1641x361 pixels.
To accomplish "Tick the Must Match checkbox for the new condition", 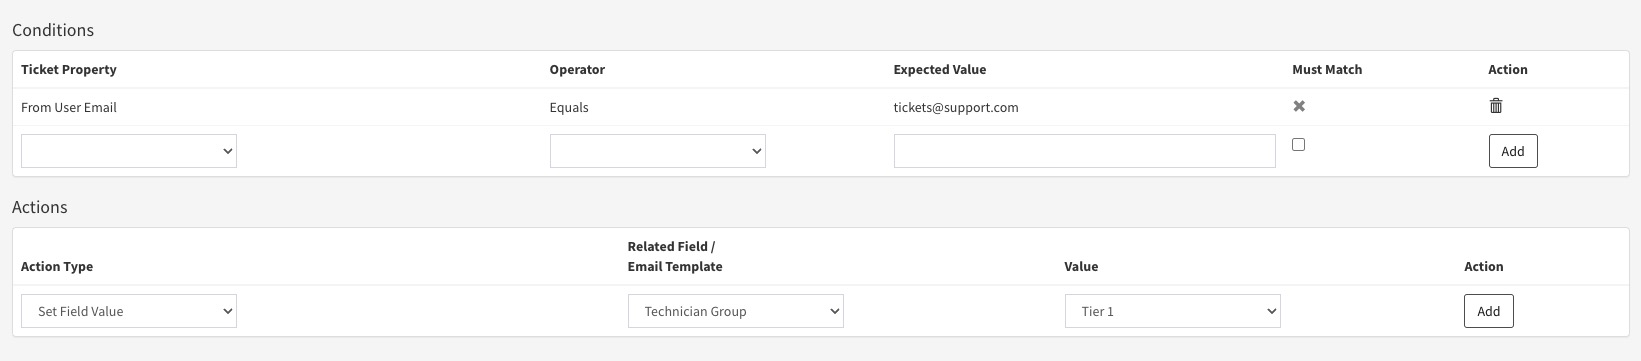I will pyautogui.click(x=1298, y=144).
